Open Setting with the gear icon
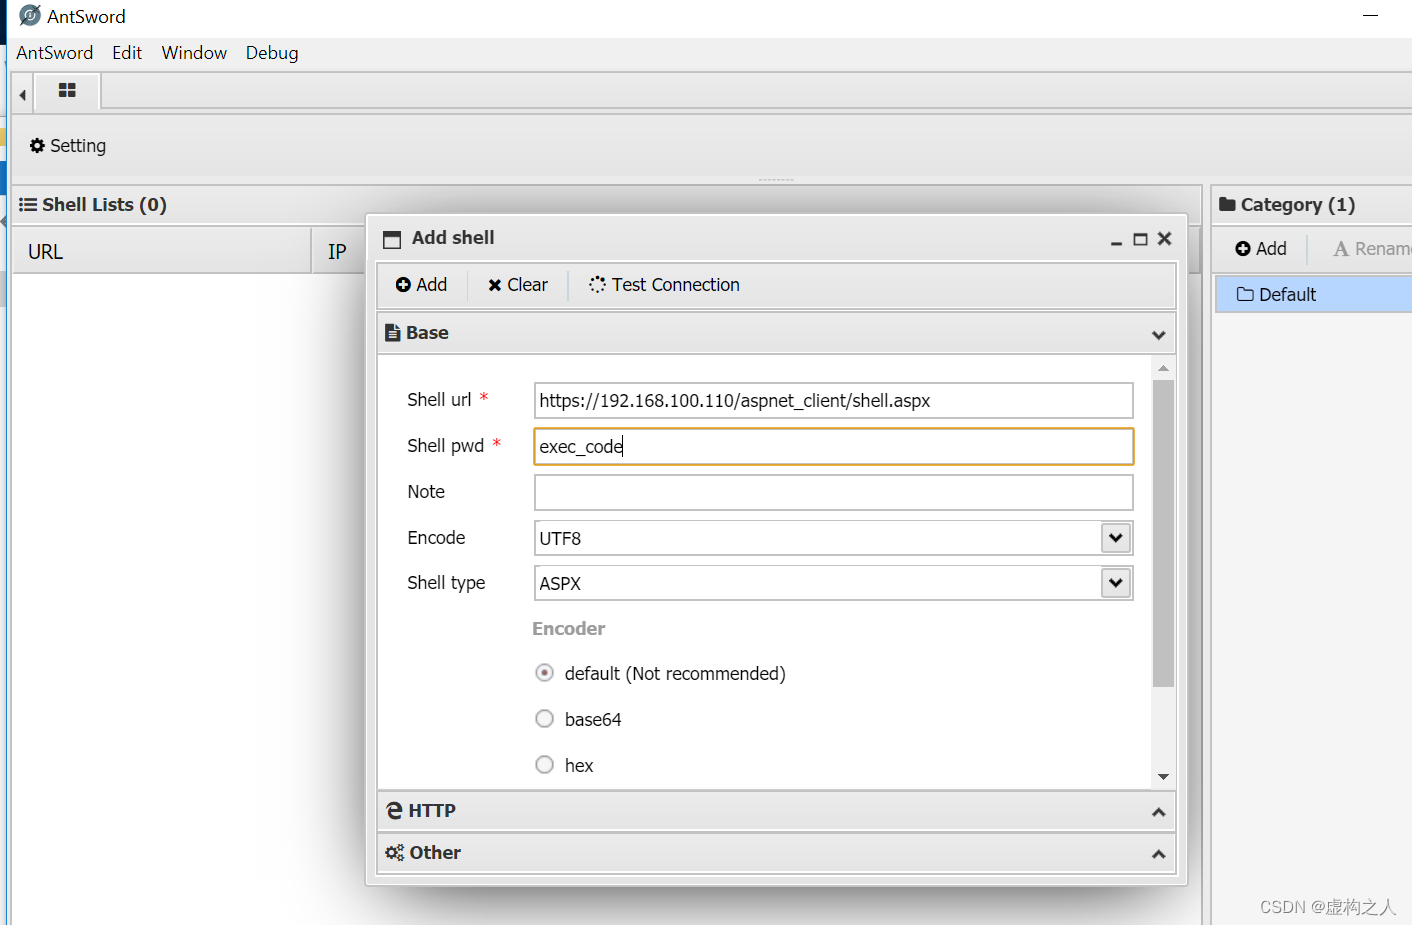This screenshot has height=925, width=1412. (67, 146)
